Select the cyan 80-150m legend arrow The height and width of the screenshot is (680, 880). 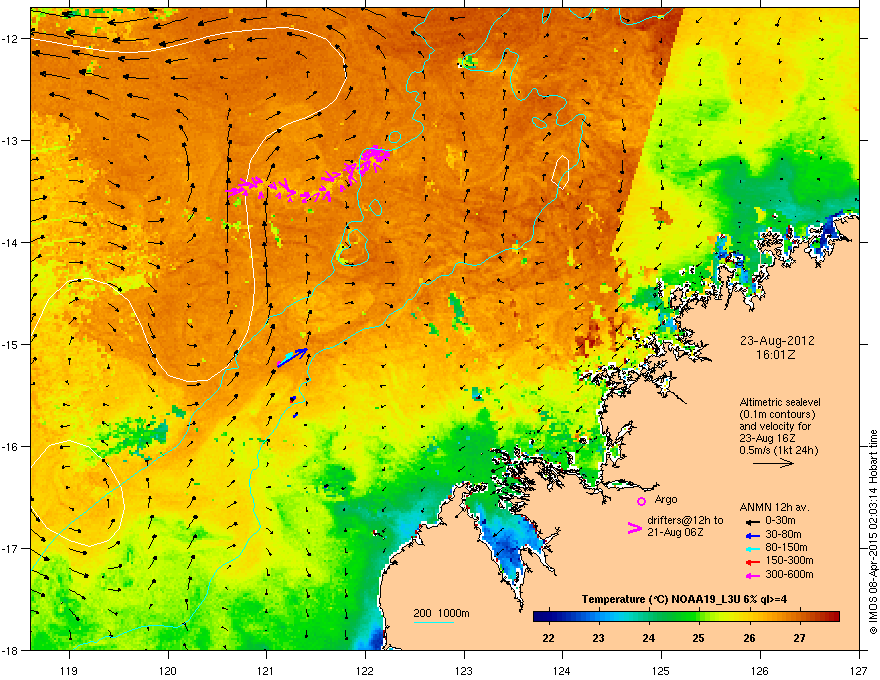point(752,548)
